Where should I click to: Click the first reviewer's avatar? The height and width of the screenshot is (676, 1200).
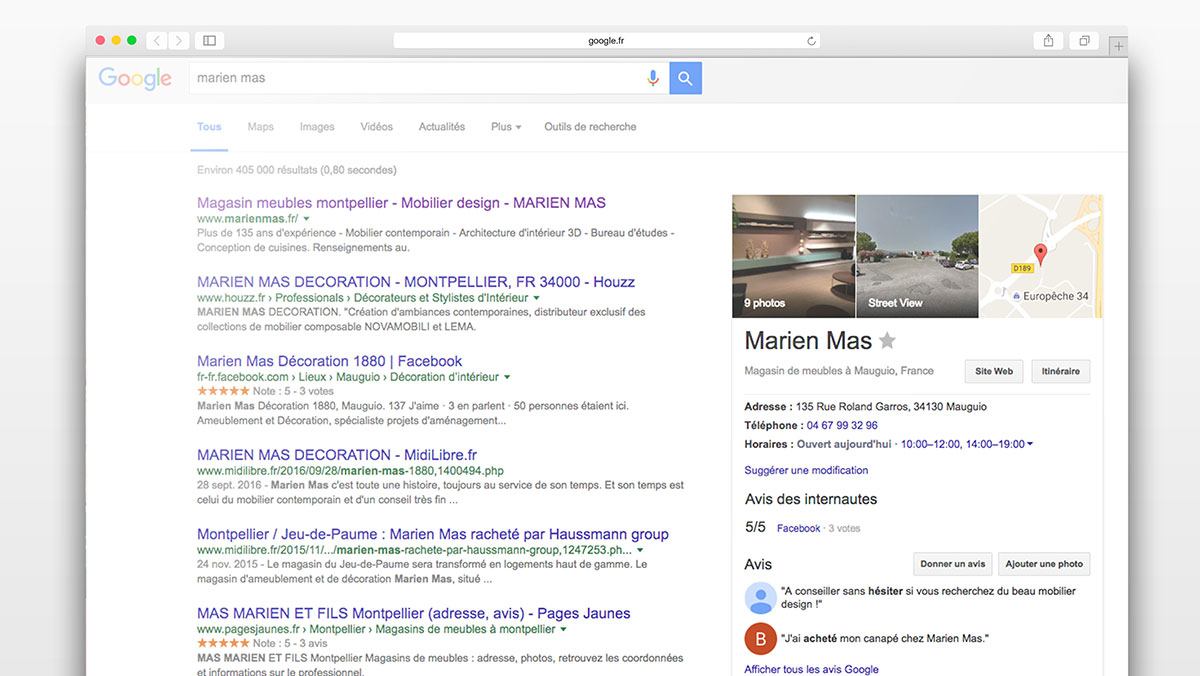pyautogui.click(x=761, y=598)
